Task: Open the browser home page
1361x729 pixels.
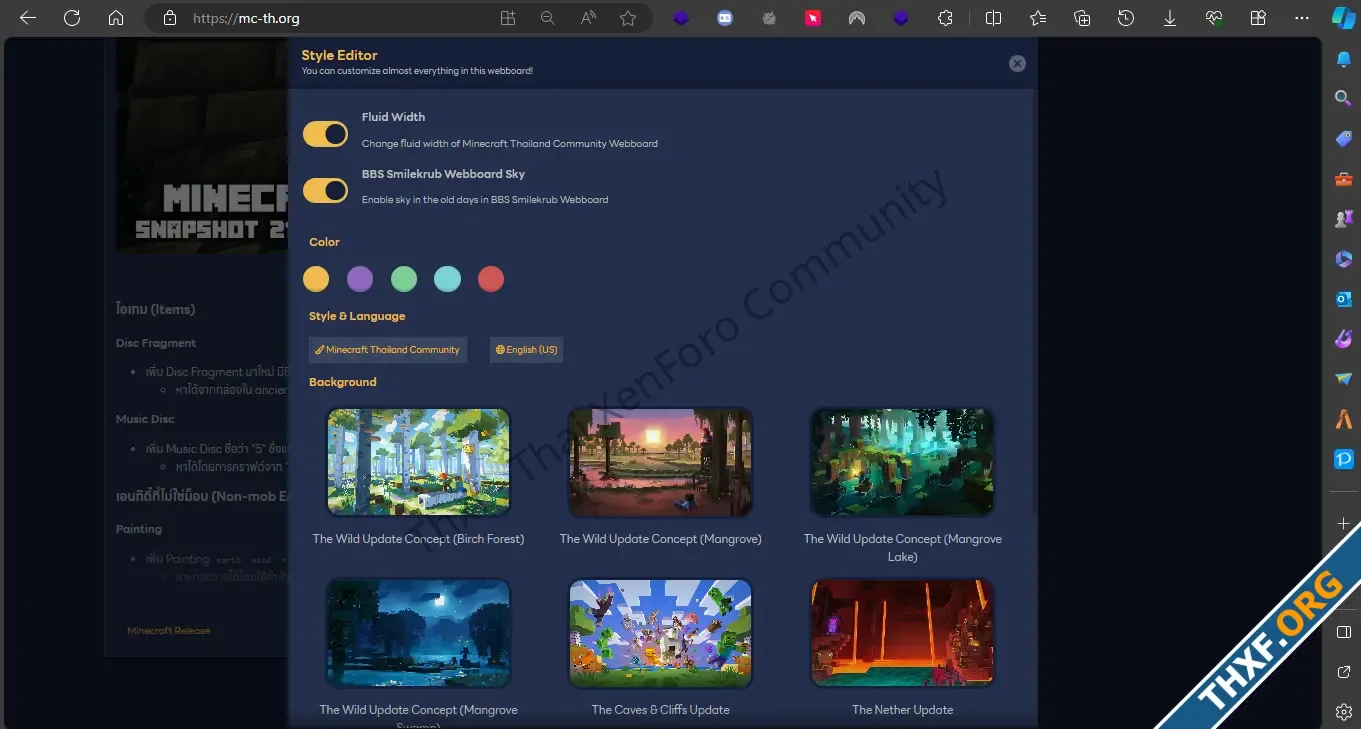Action: click(x=116, y=18)
